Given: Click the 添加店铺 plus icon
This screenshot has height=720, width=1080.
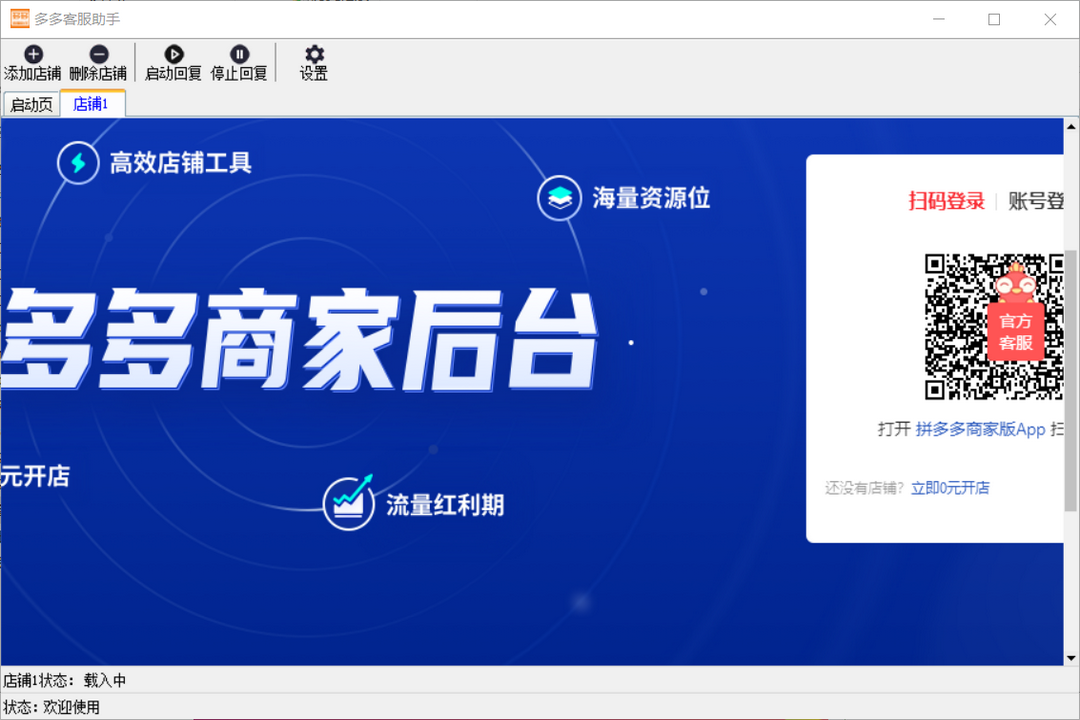Looking at the screenshot, I should (33, 53).
